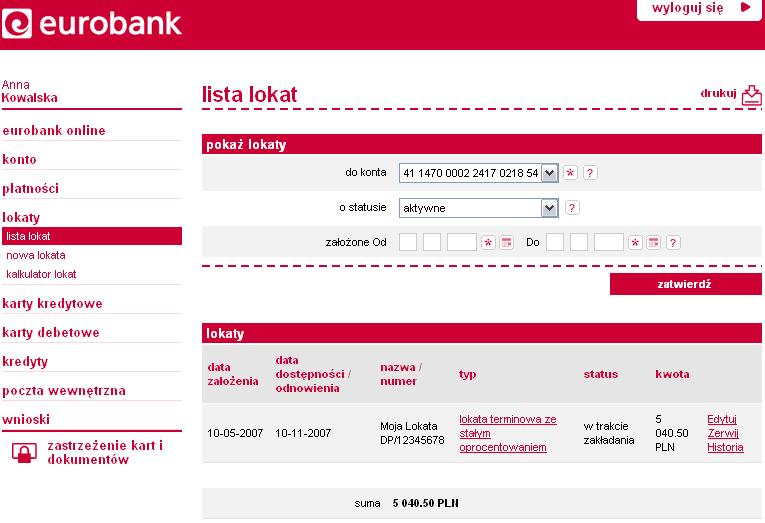
Task: Click Moja Lokata DP/12345678 cell
Action: (x=412, y=433)
